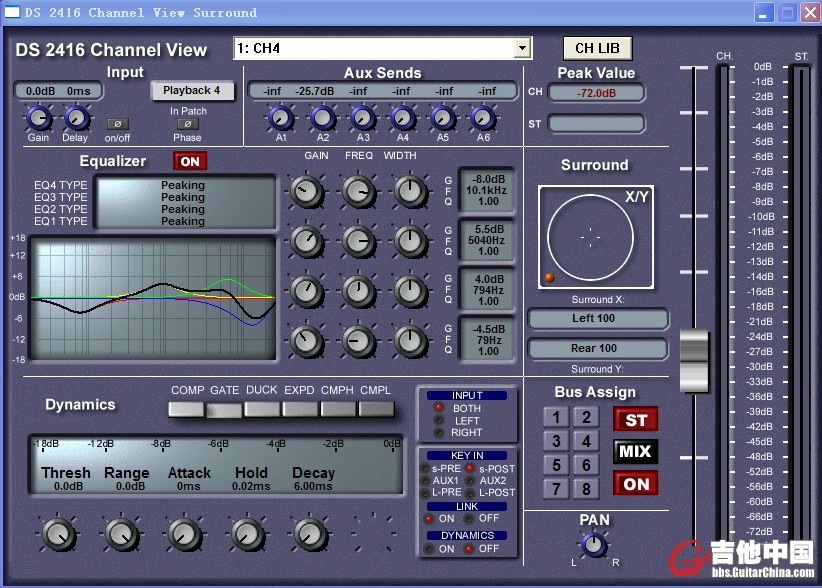Screen dimensions: 822x588
Task: Select the EXPD dynamics type
Action: tap(300, 409)
